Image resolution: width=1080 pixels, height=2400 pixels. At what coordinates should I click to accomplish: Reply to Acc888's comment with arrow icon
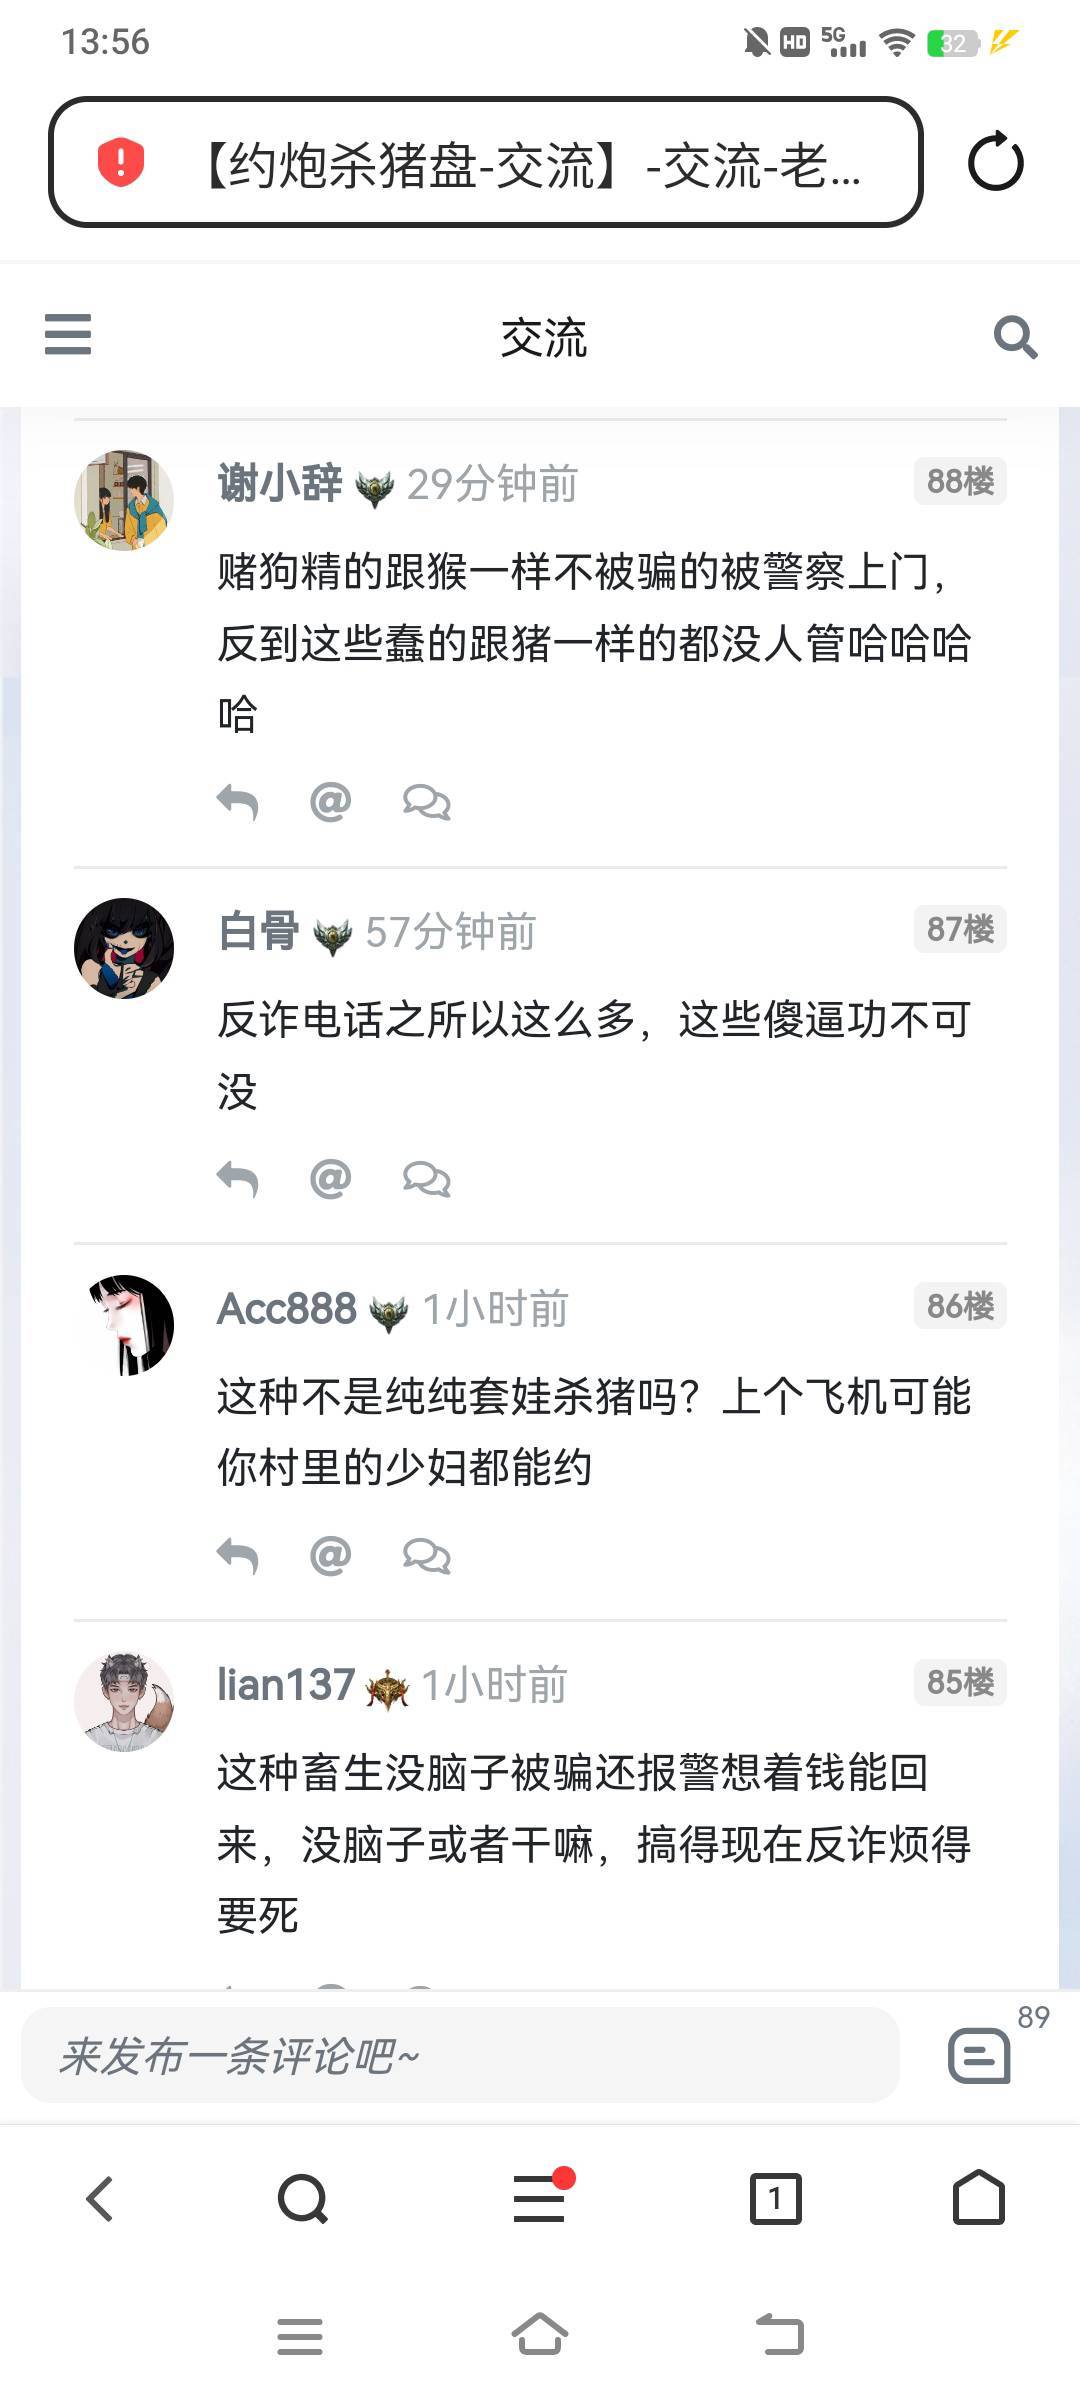[x=237, y=1556]
